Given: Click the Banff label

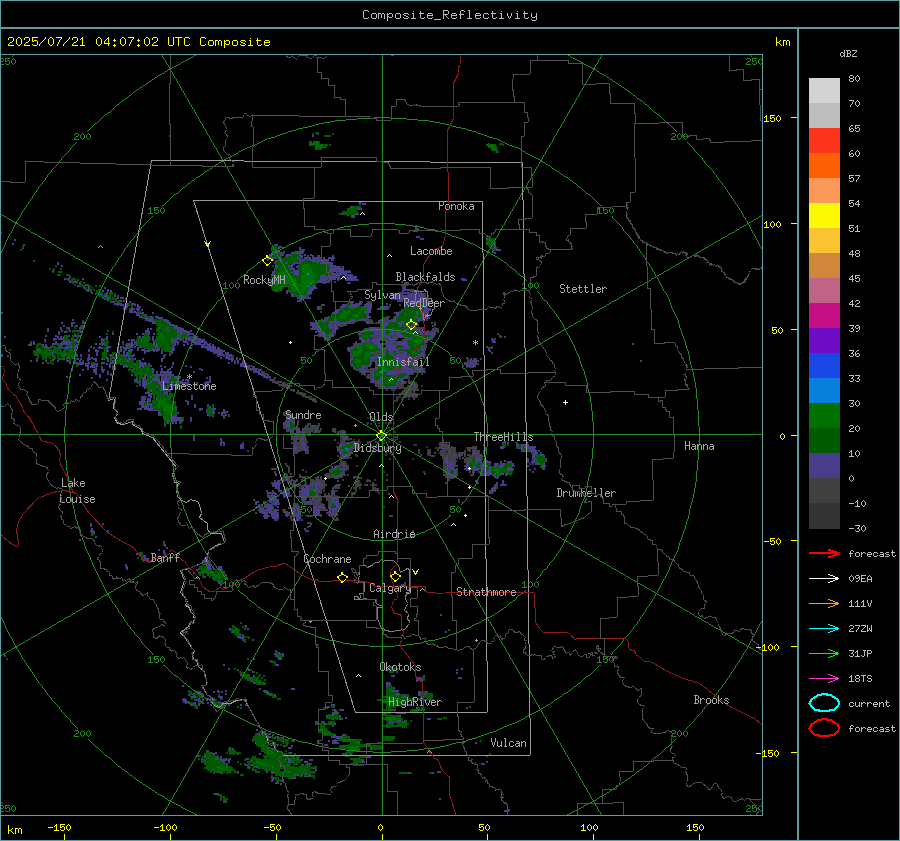Looking at the screenshot, I should pos(165,557).
